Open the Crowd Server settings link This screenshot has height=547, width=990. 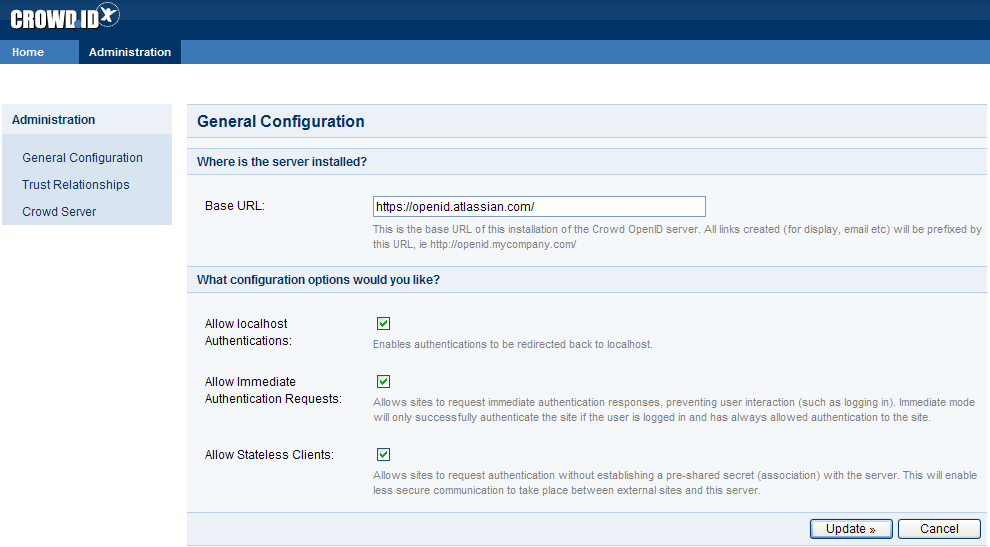click(59, 212)
